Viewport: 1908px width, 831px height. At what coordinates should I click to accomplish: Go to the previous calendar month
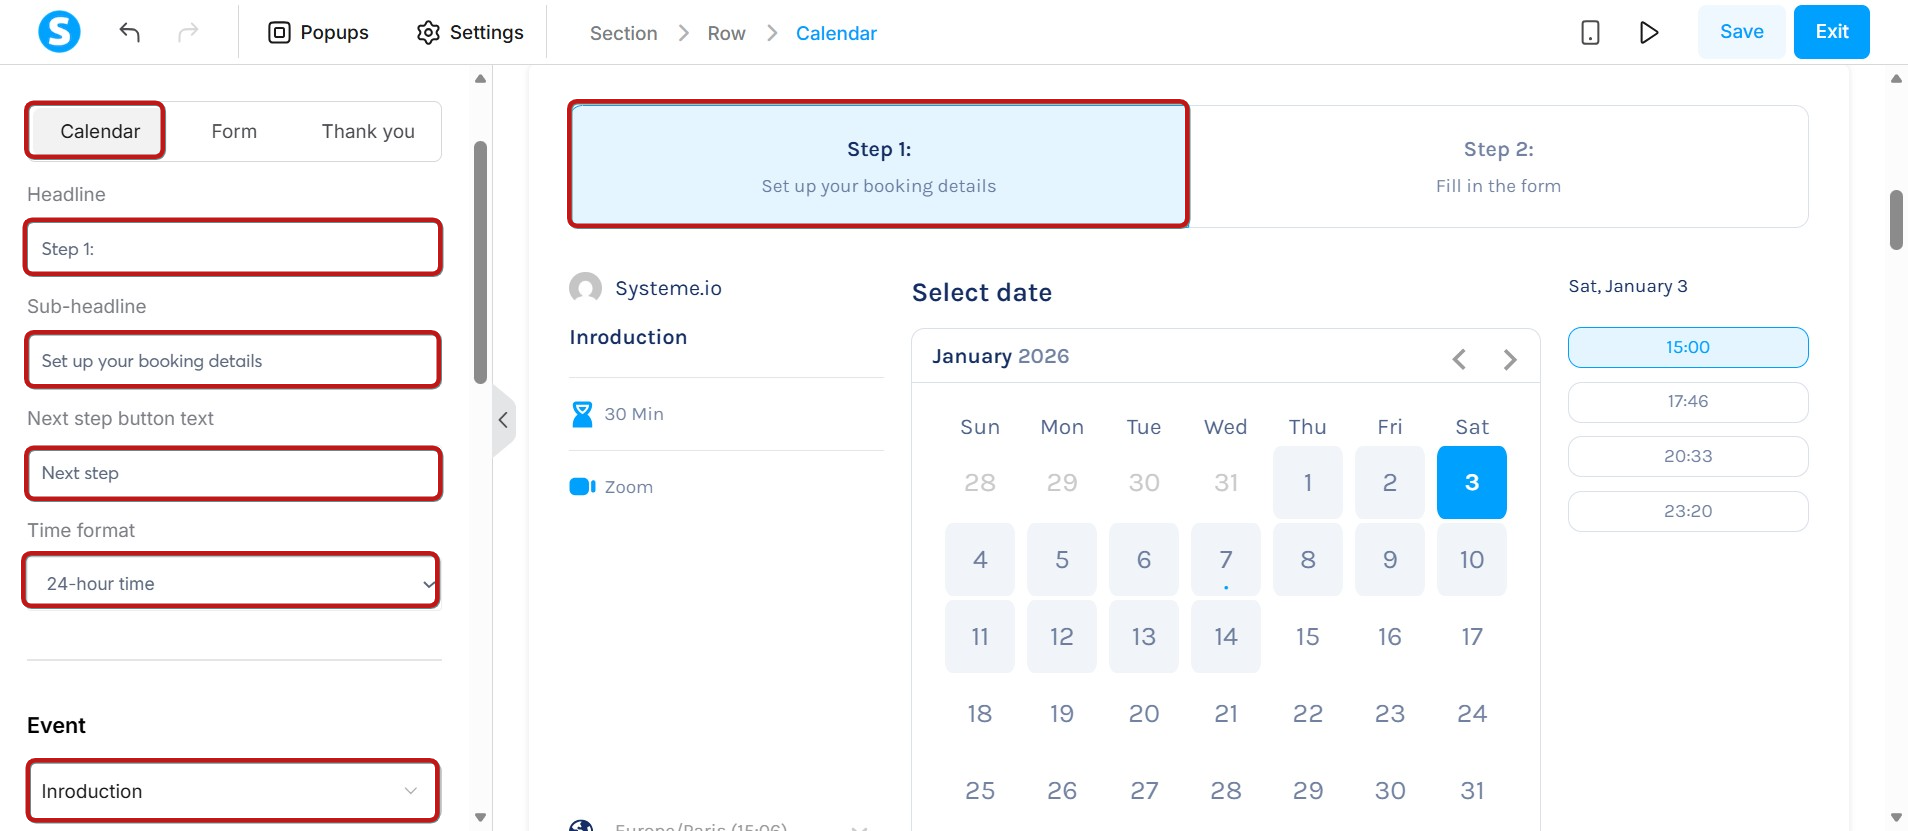coord(1459,359)
